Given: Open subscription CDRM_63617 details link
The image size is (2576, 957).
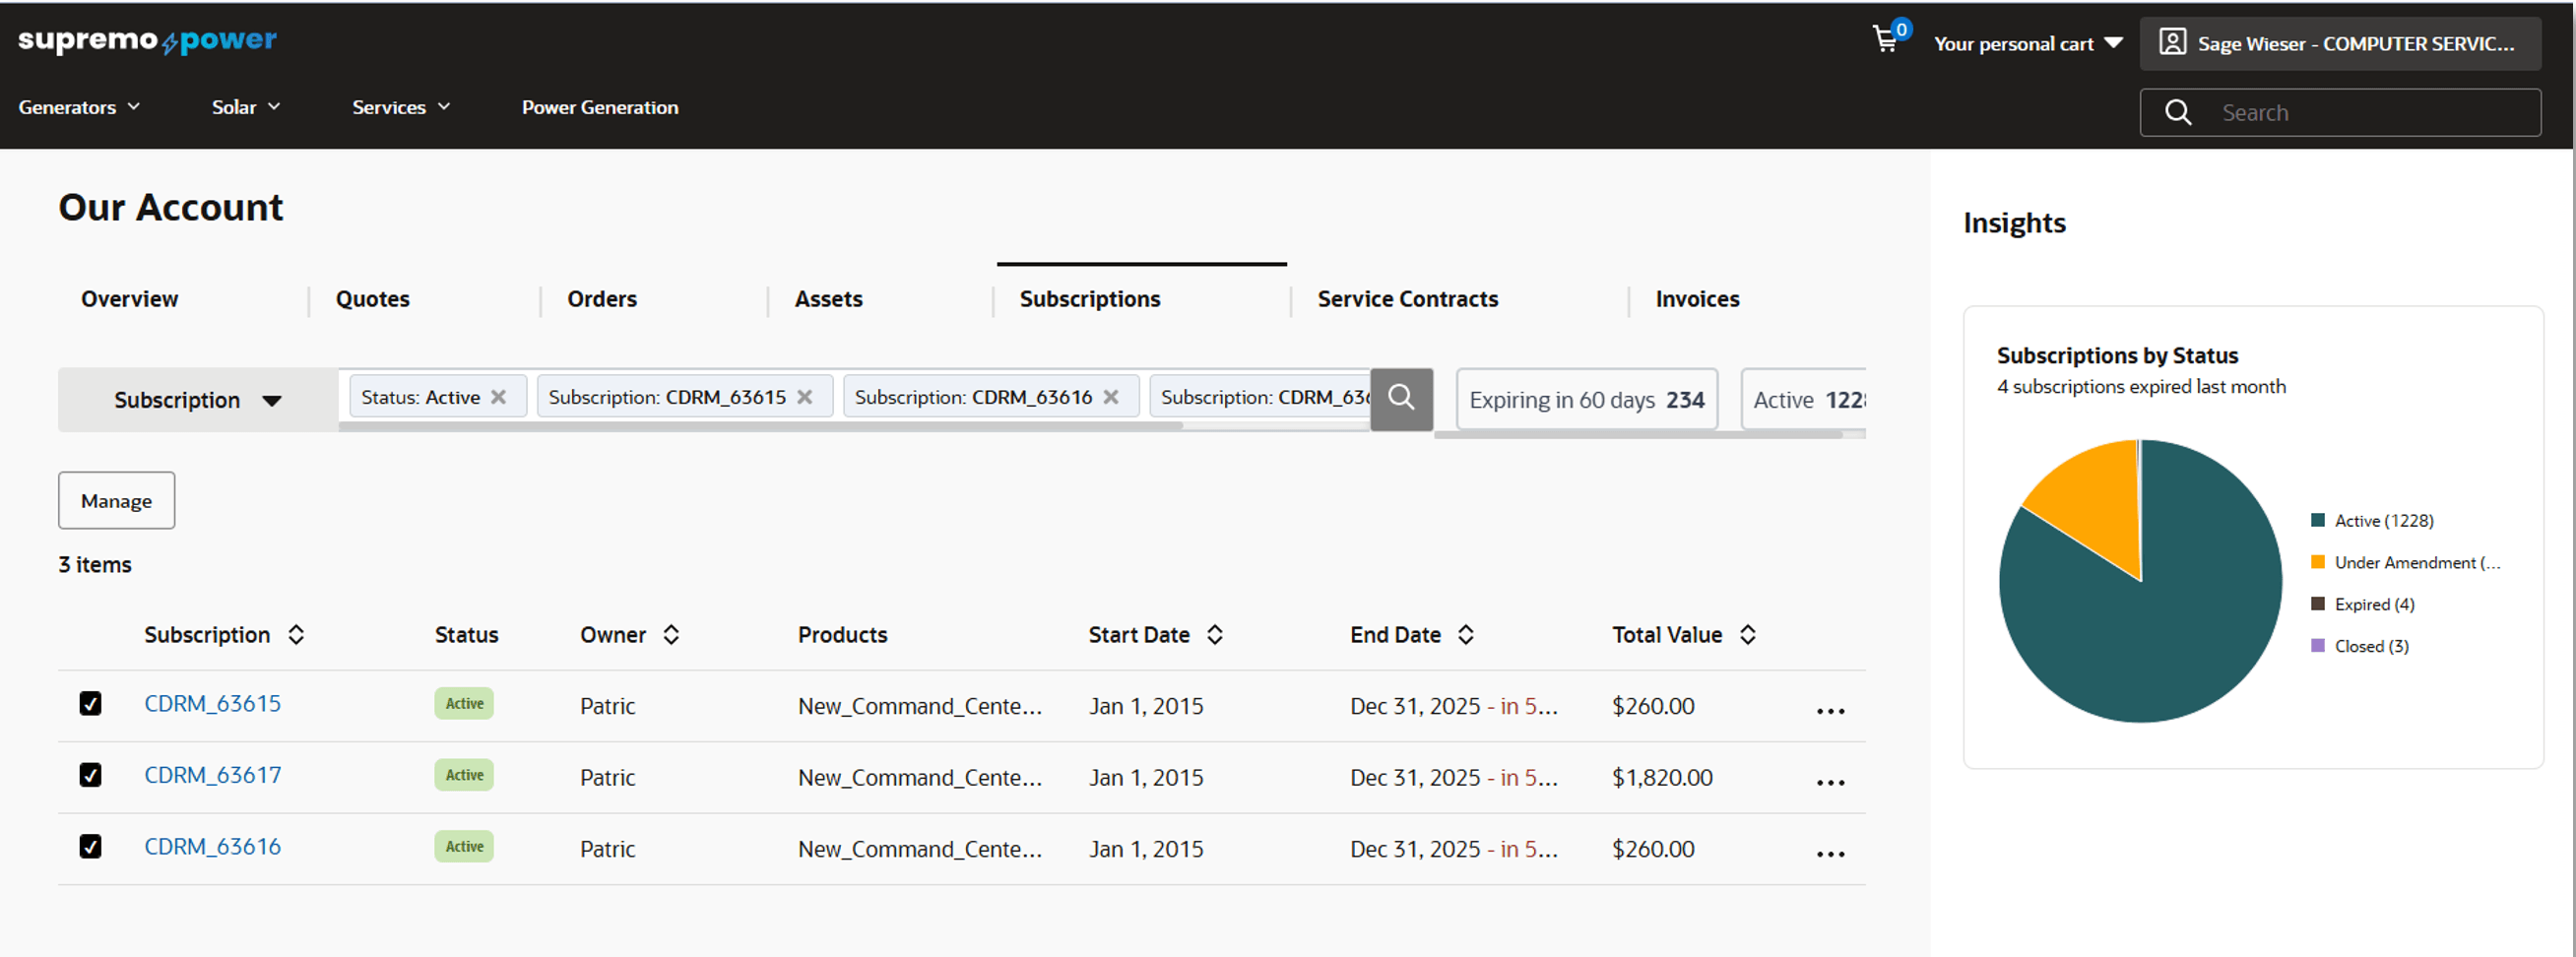Looking at the screenshot, I should [212, 774].
